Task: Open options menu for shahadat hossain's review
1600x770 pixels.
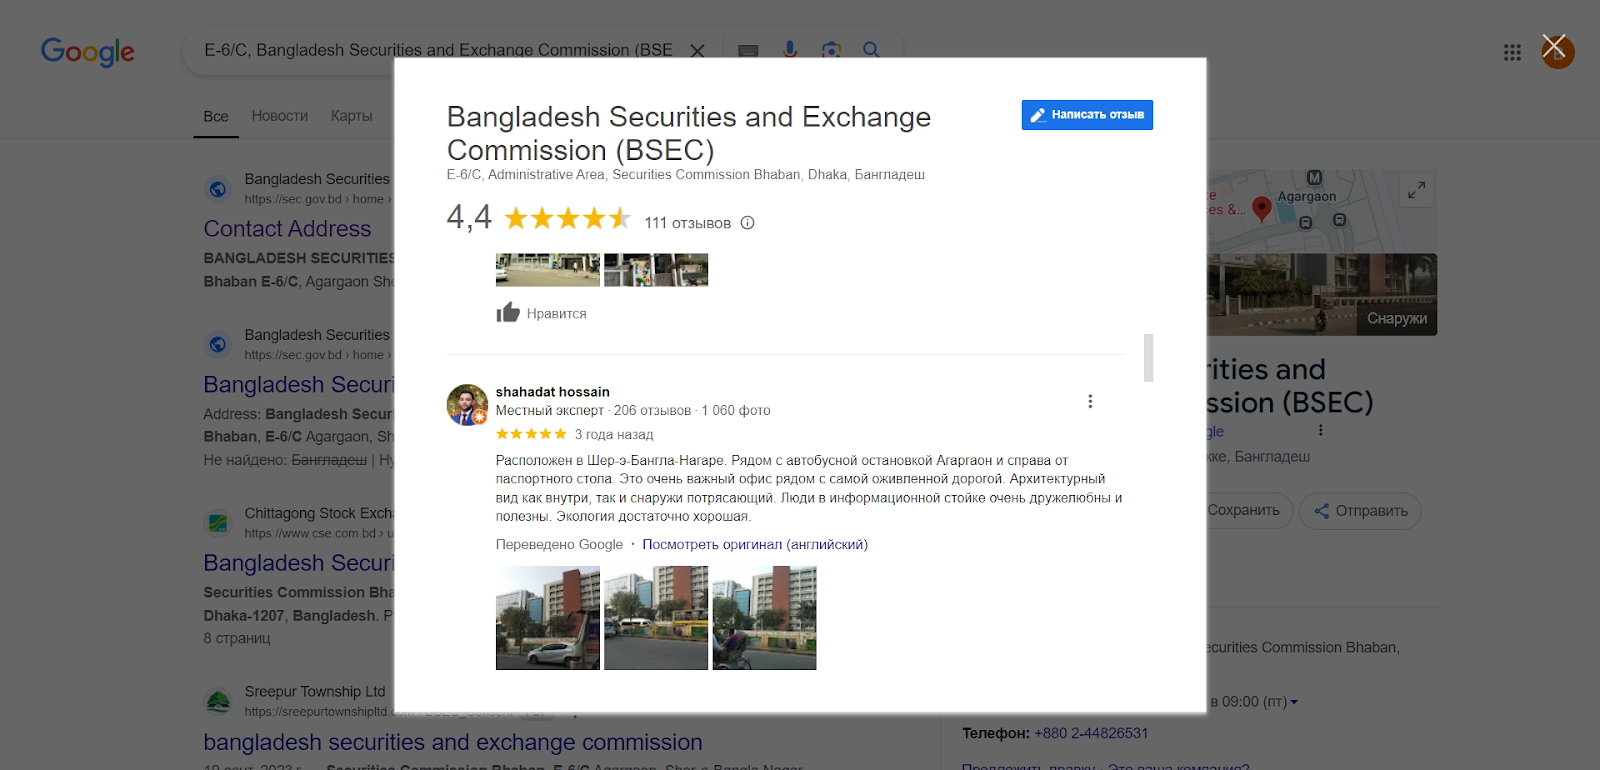Action: coord(1090,401)
